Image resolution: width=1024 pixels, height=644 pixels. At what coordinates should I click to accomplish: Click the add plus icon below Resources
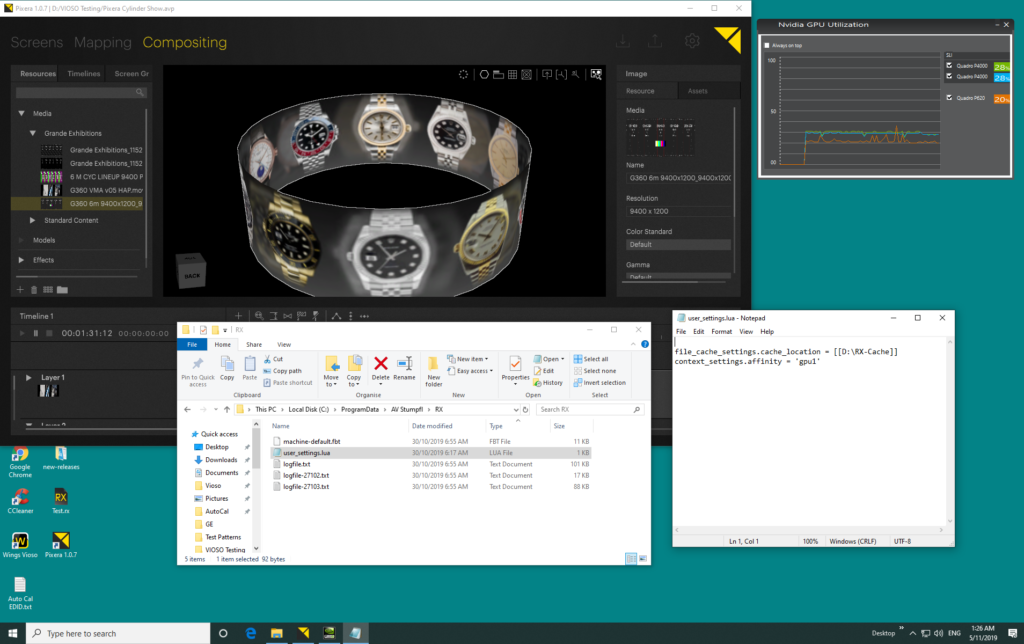pyautogui.click(x=19, y=290)
